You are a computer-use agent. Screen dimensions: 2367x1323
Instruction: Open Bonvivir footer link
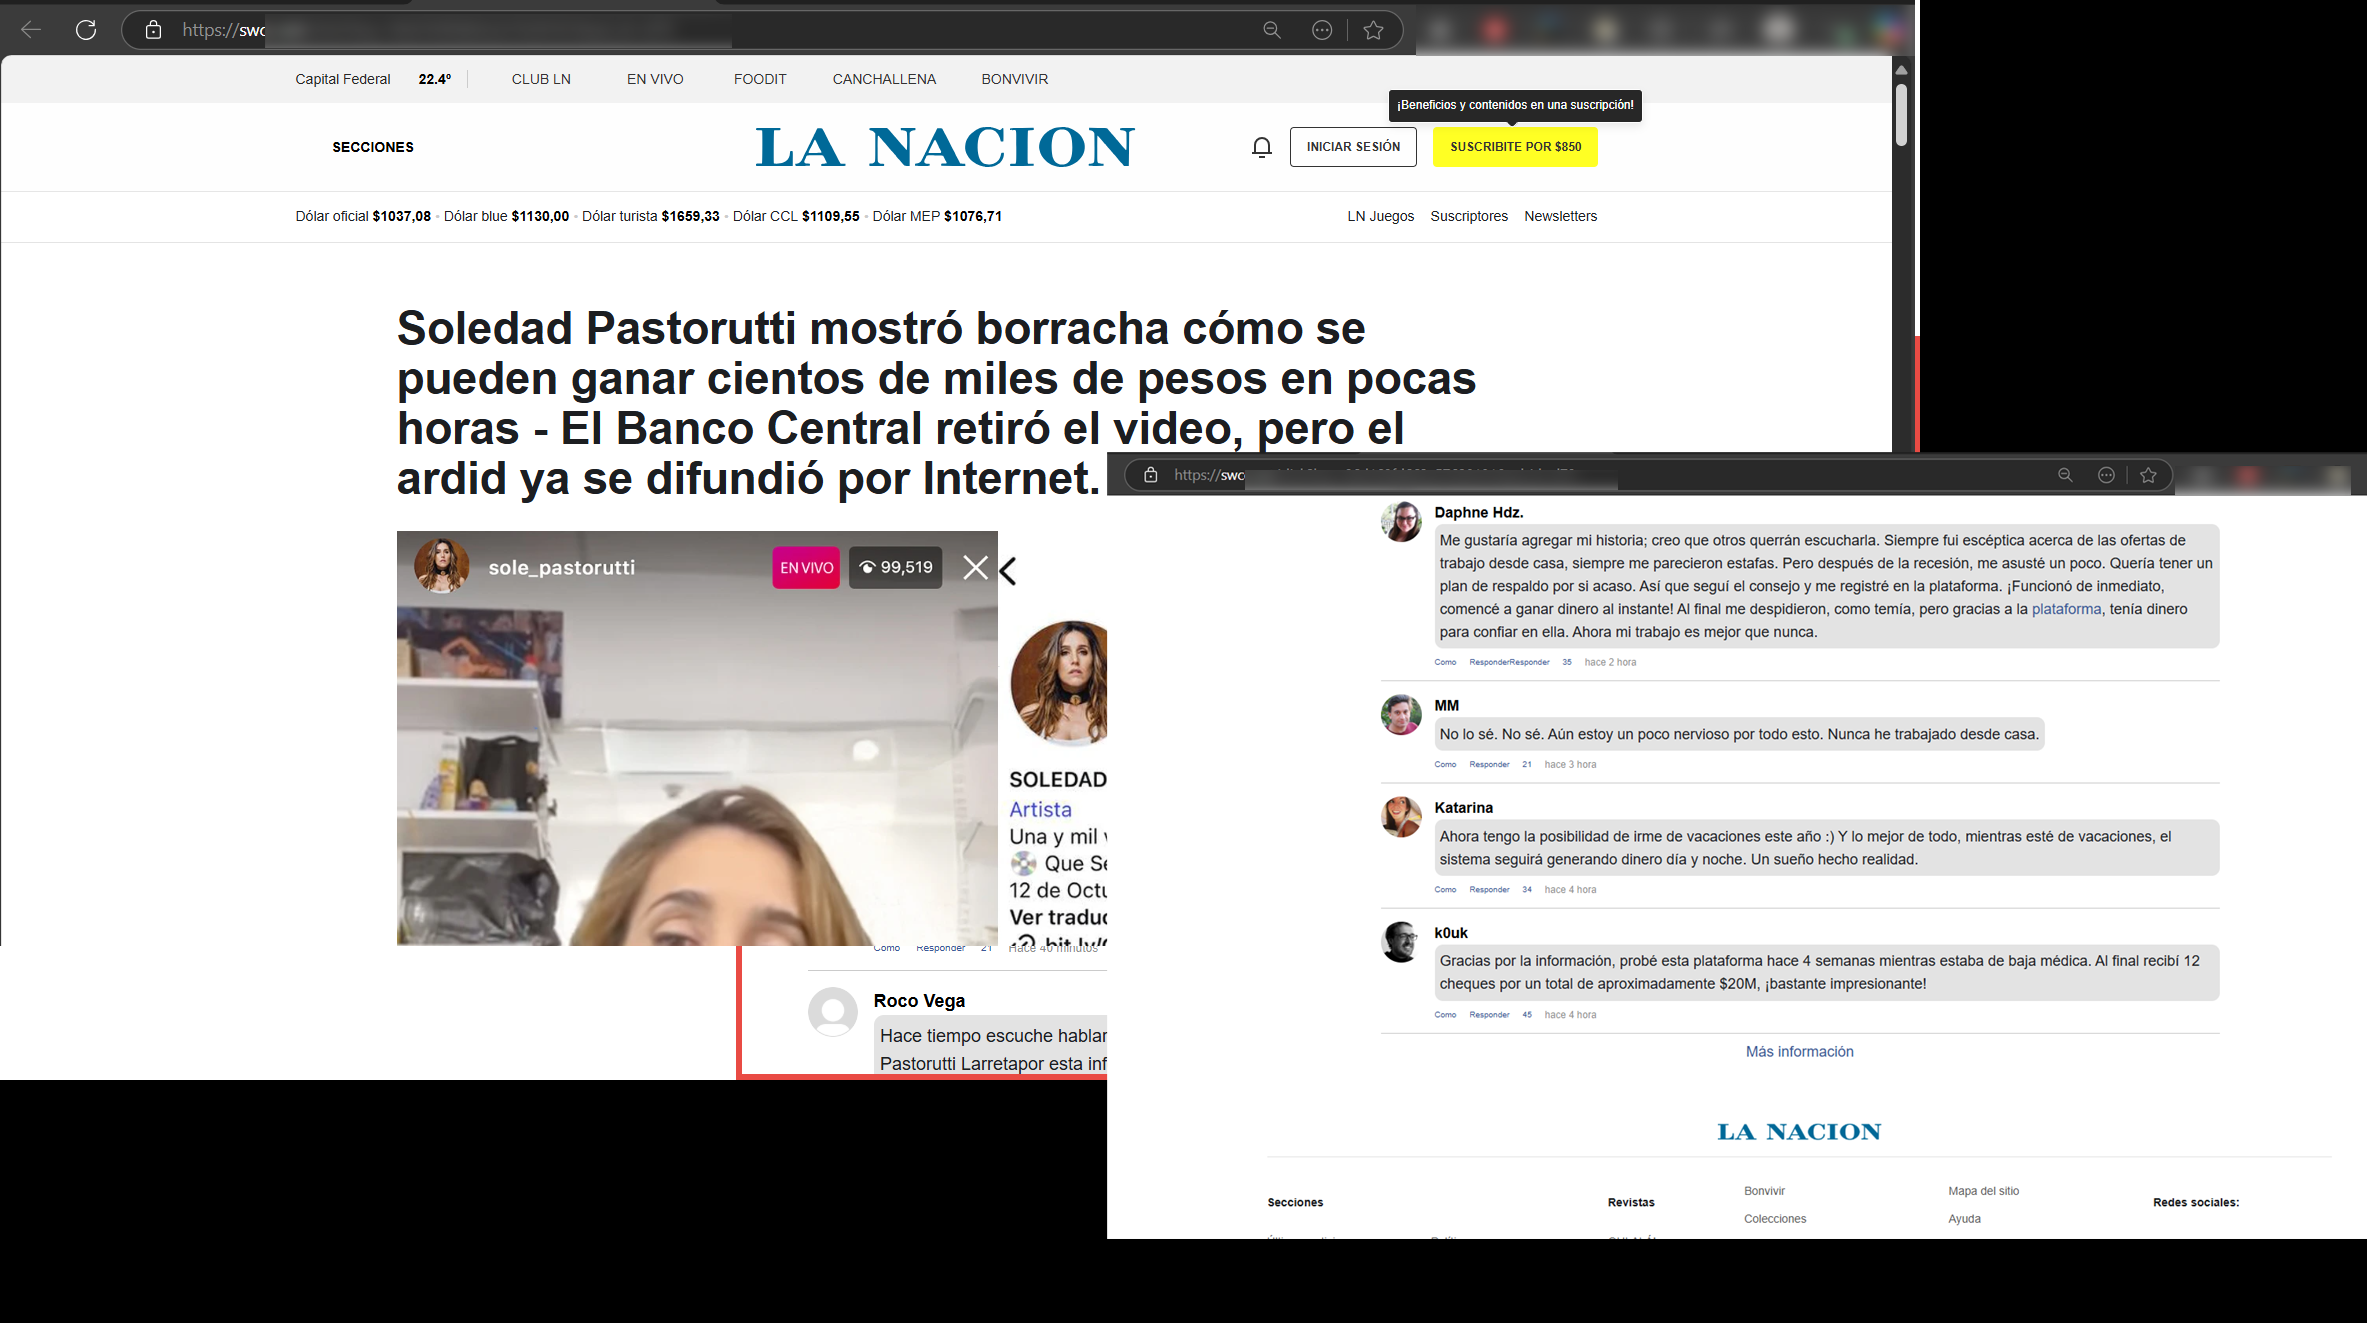click(x=1764, y=1191)
